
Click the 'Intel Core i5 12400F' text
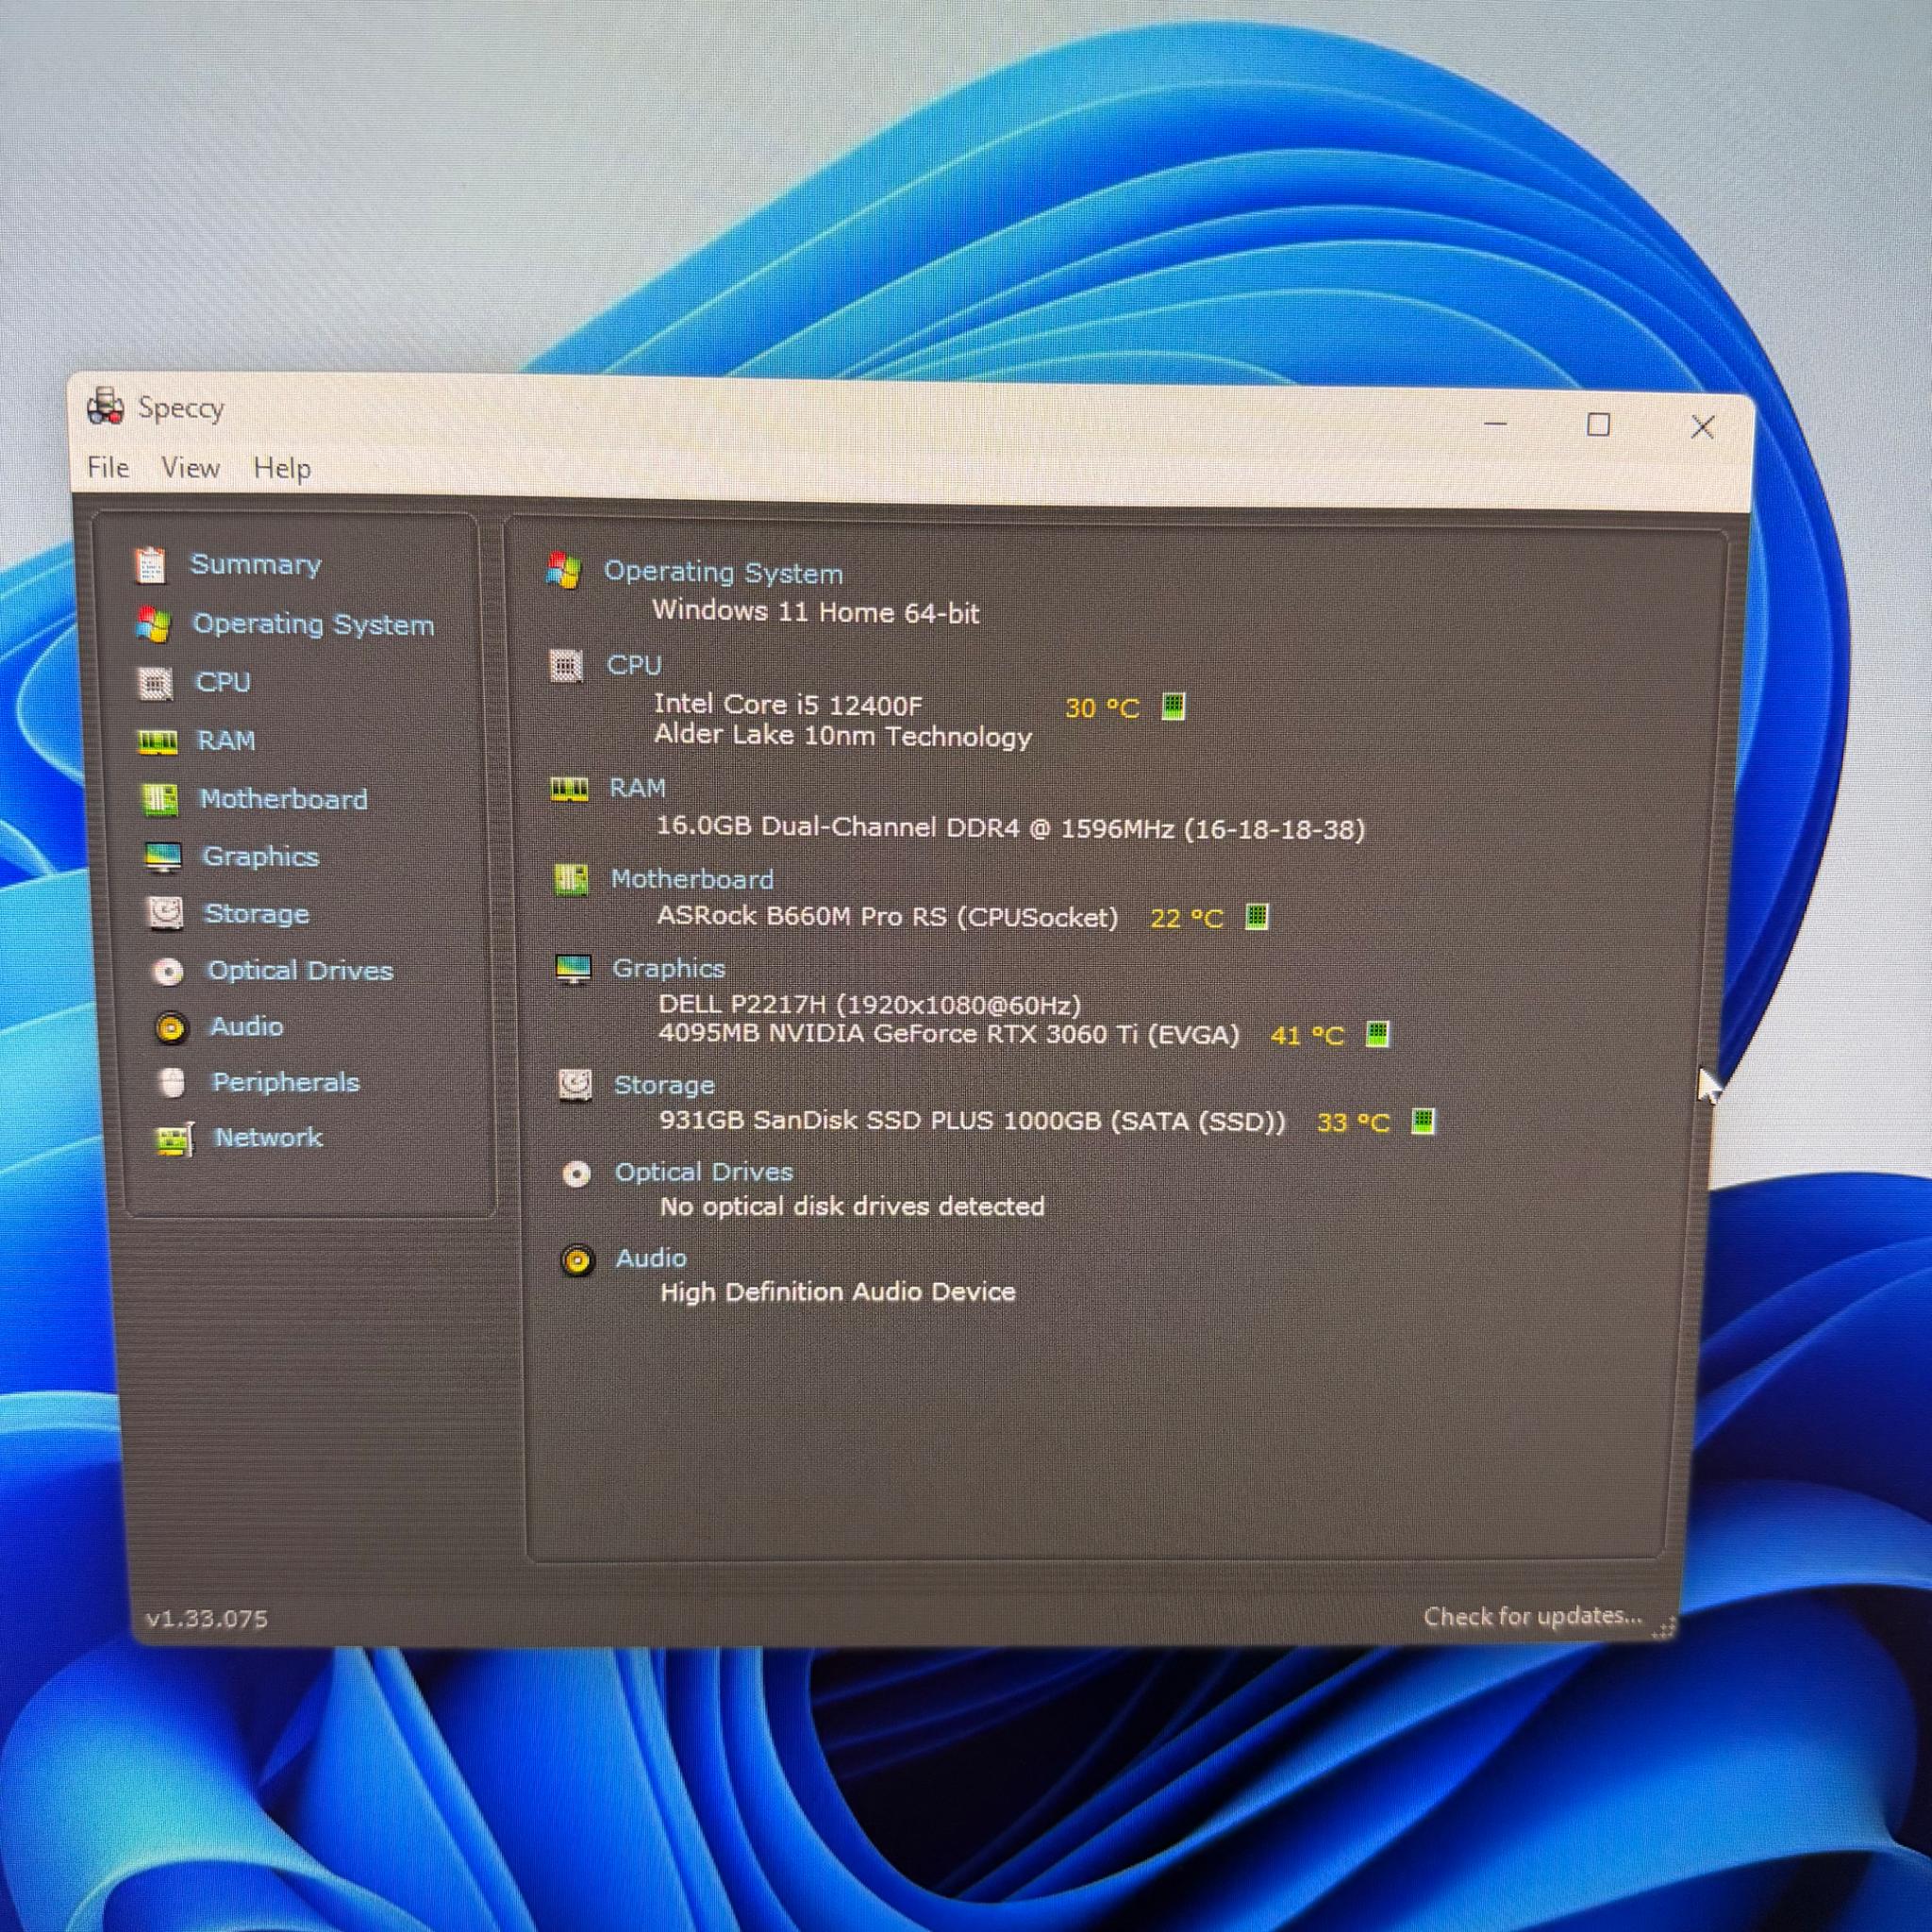788,705
